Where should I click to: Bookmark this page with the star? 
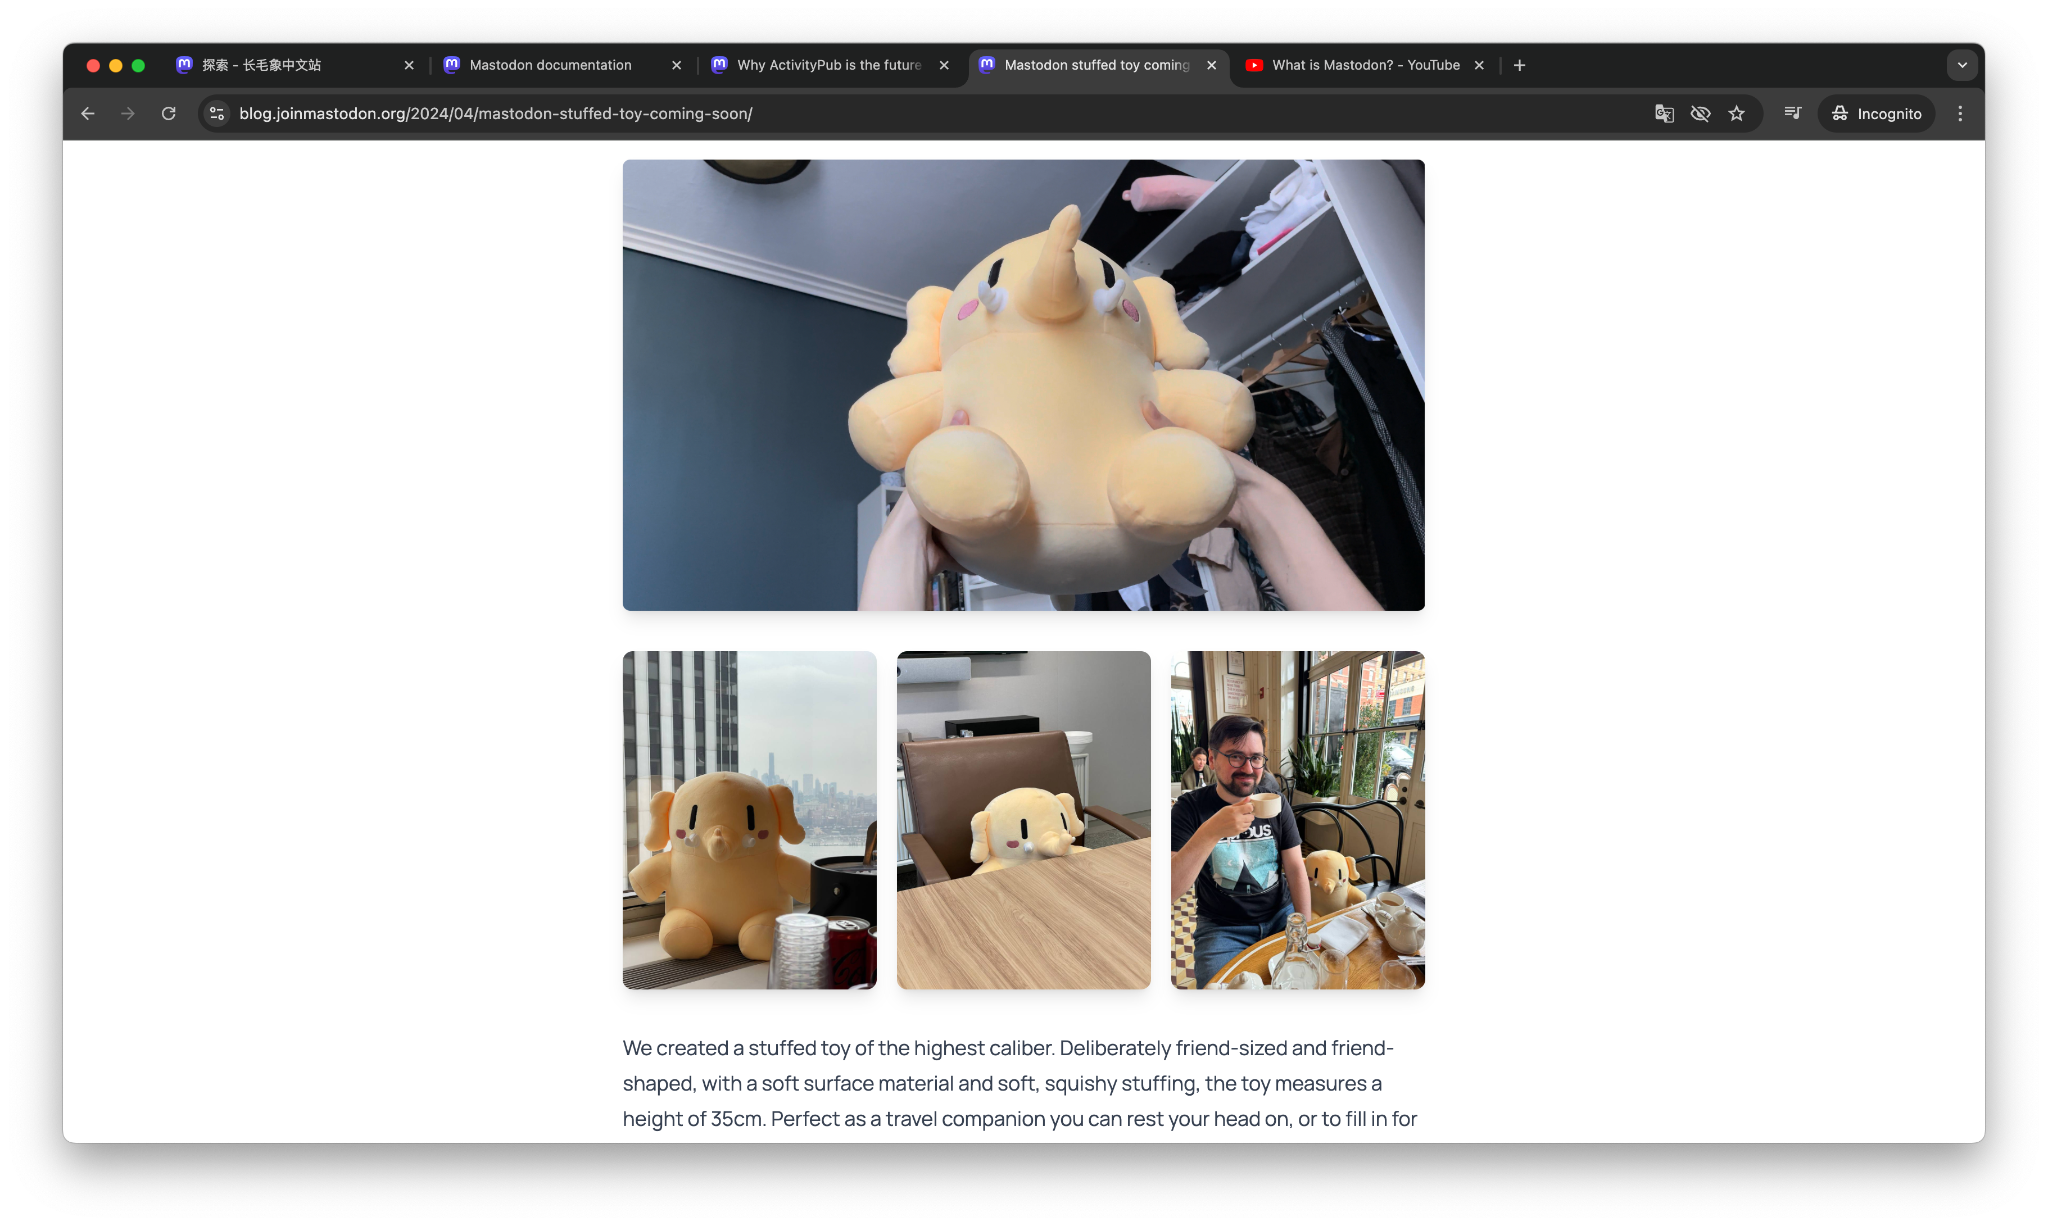point(1737,113)
